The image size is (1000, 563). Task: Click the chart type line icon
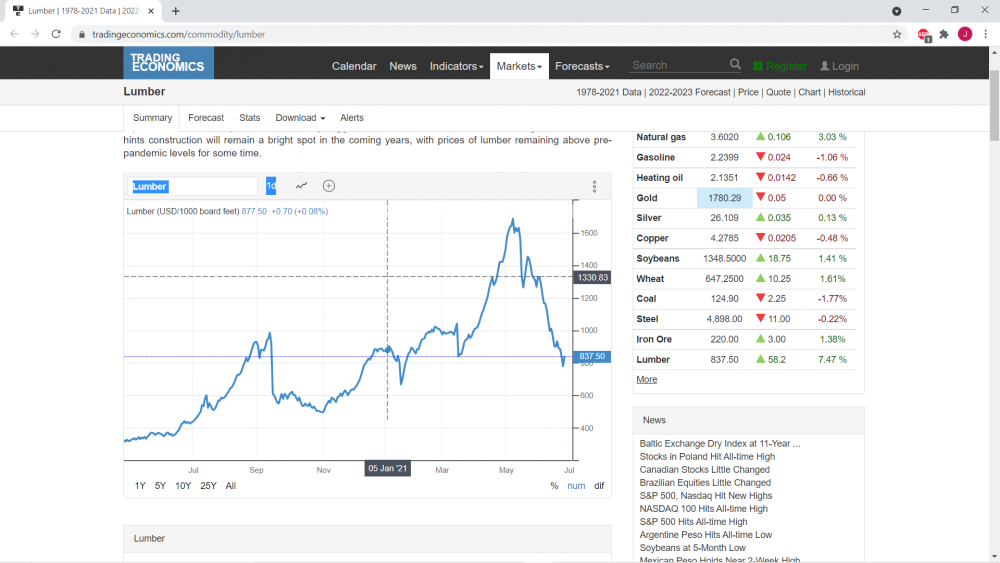pos(301,186)
